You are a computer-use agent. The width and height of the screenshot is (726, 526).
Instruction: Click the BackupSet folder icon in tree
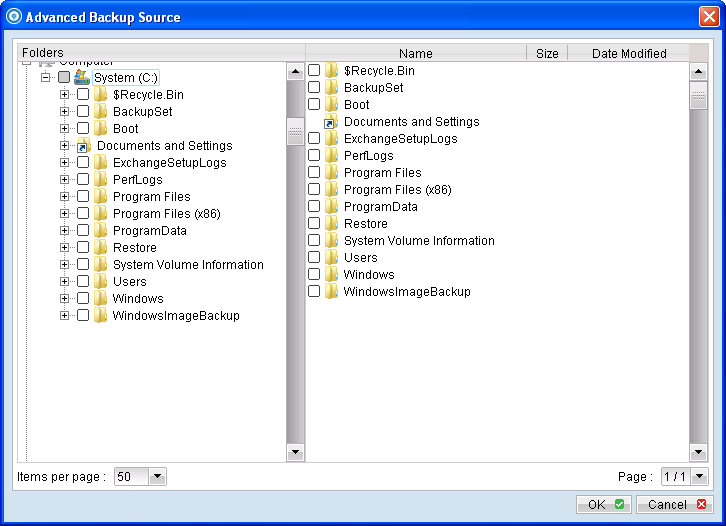(100, 112)
